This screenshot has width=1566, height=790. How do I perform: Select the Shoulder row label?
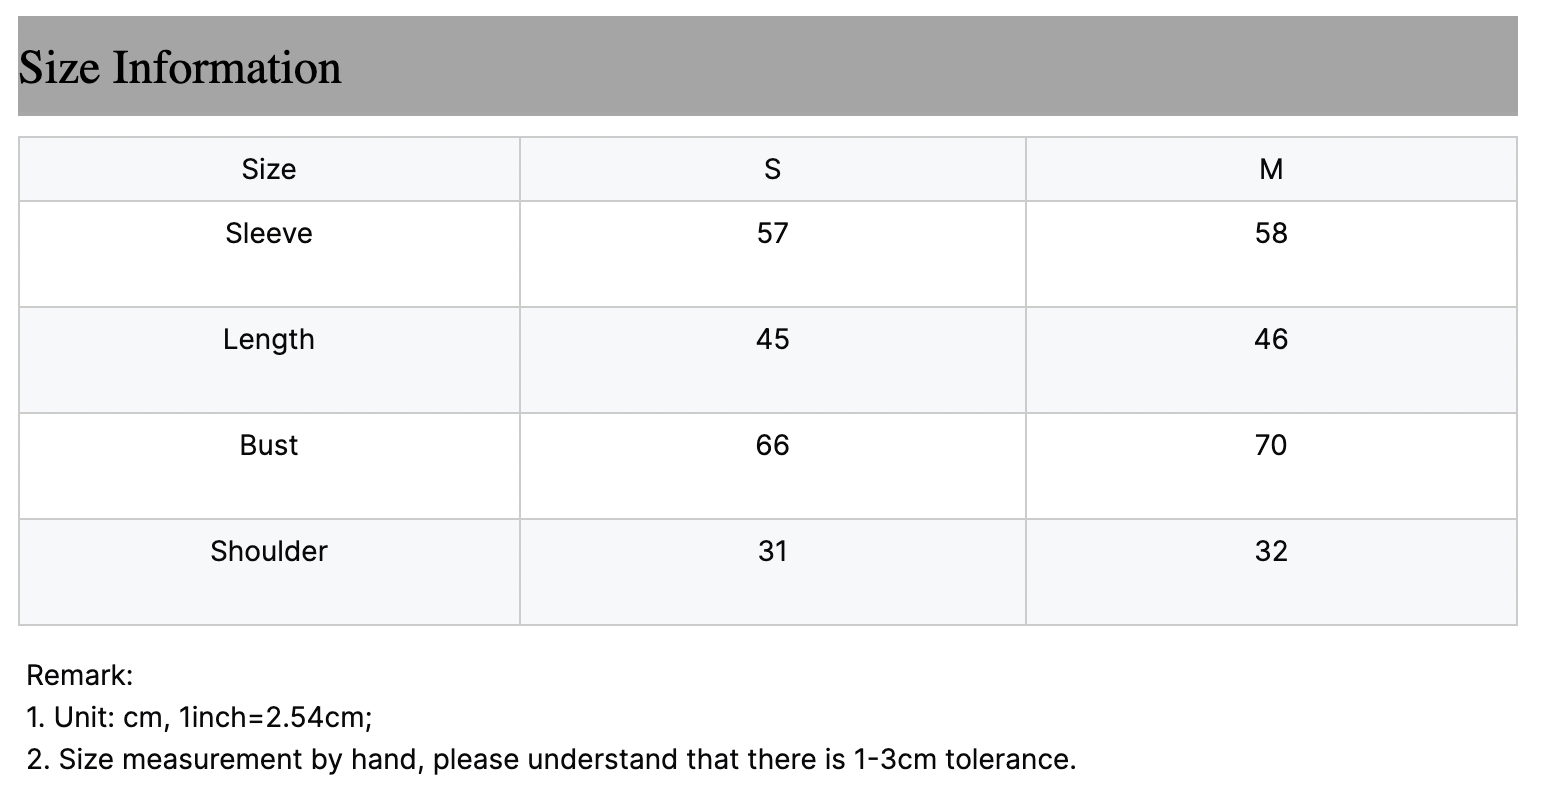coord(269,551)
